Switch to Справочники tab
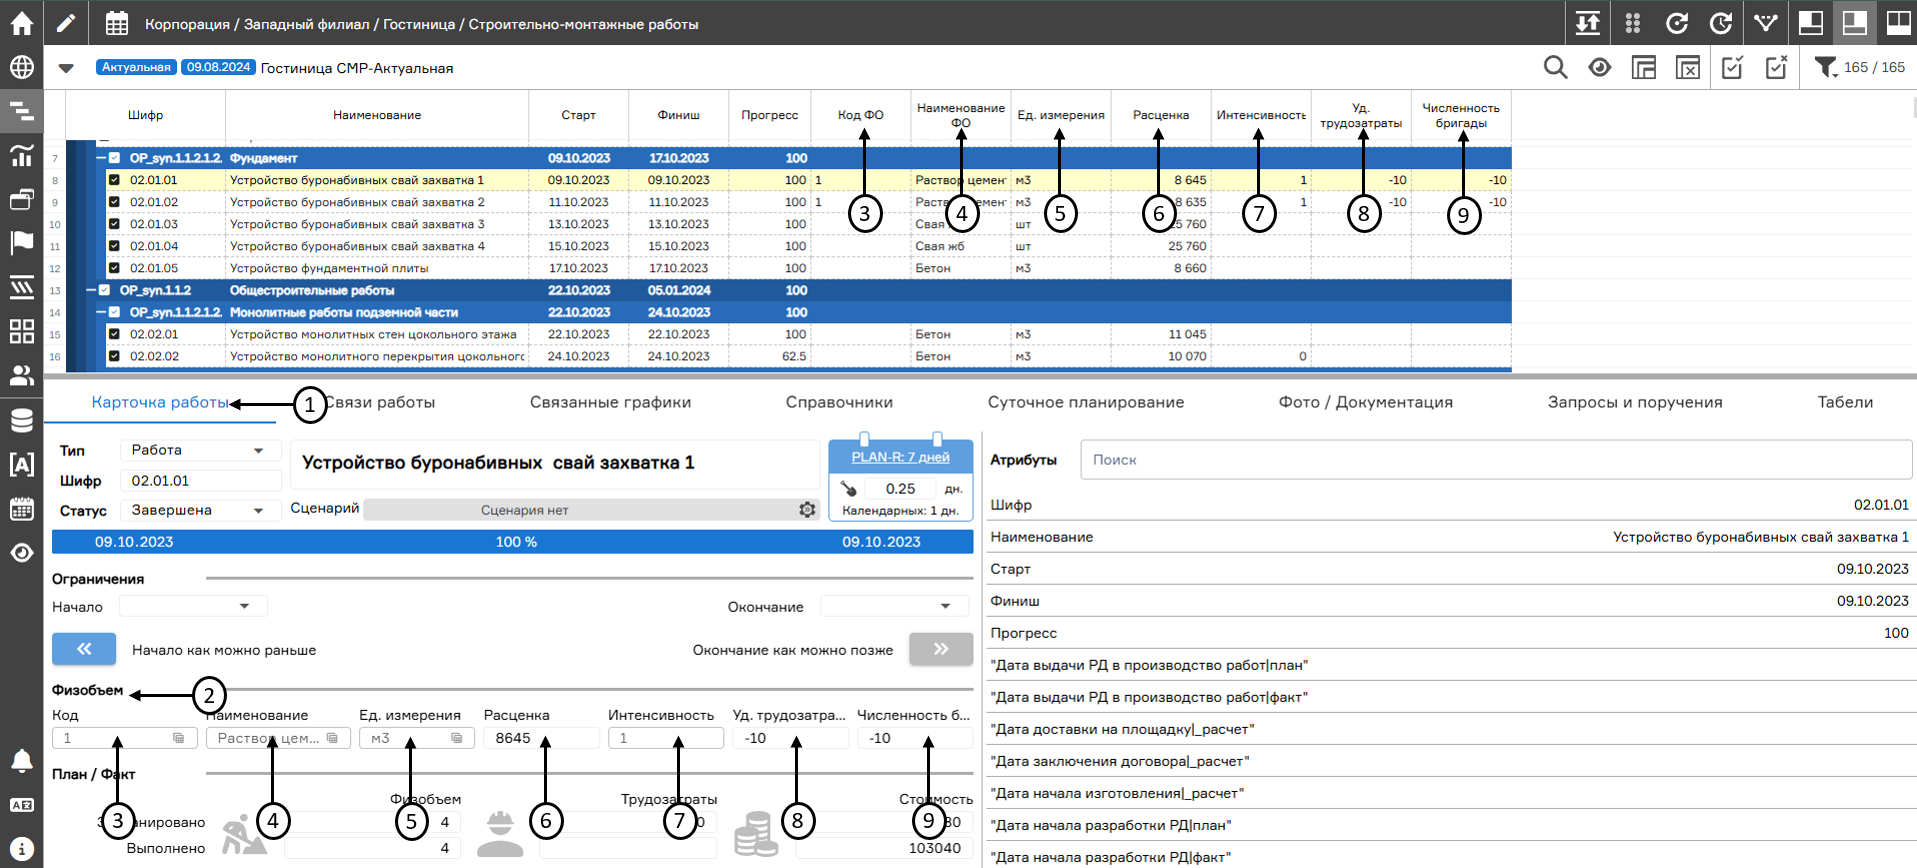Viewport: 1917px width, 868px height. click(x=839, y=402)
